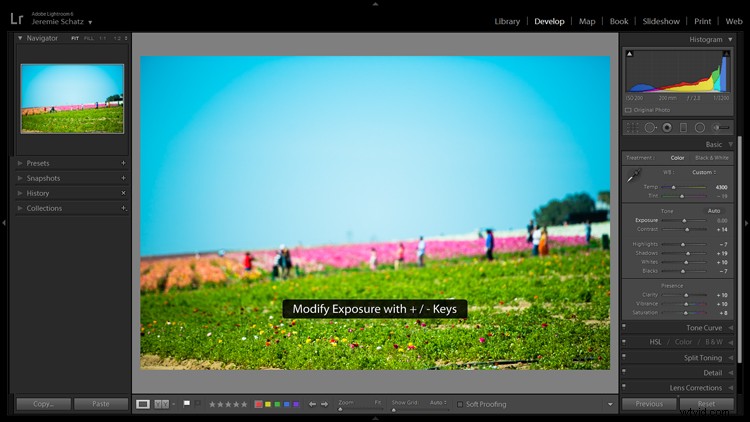Open the WB Custom dropdown
750x422 pixels.
click(x=704, y=172)
